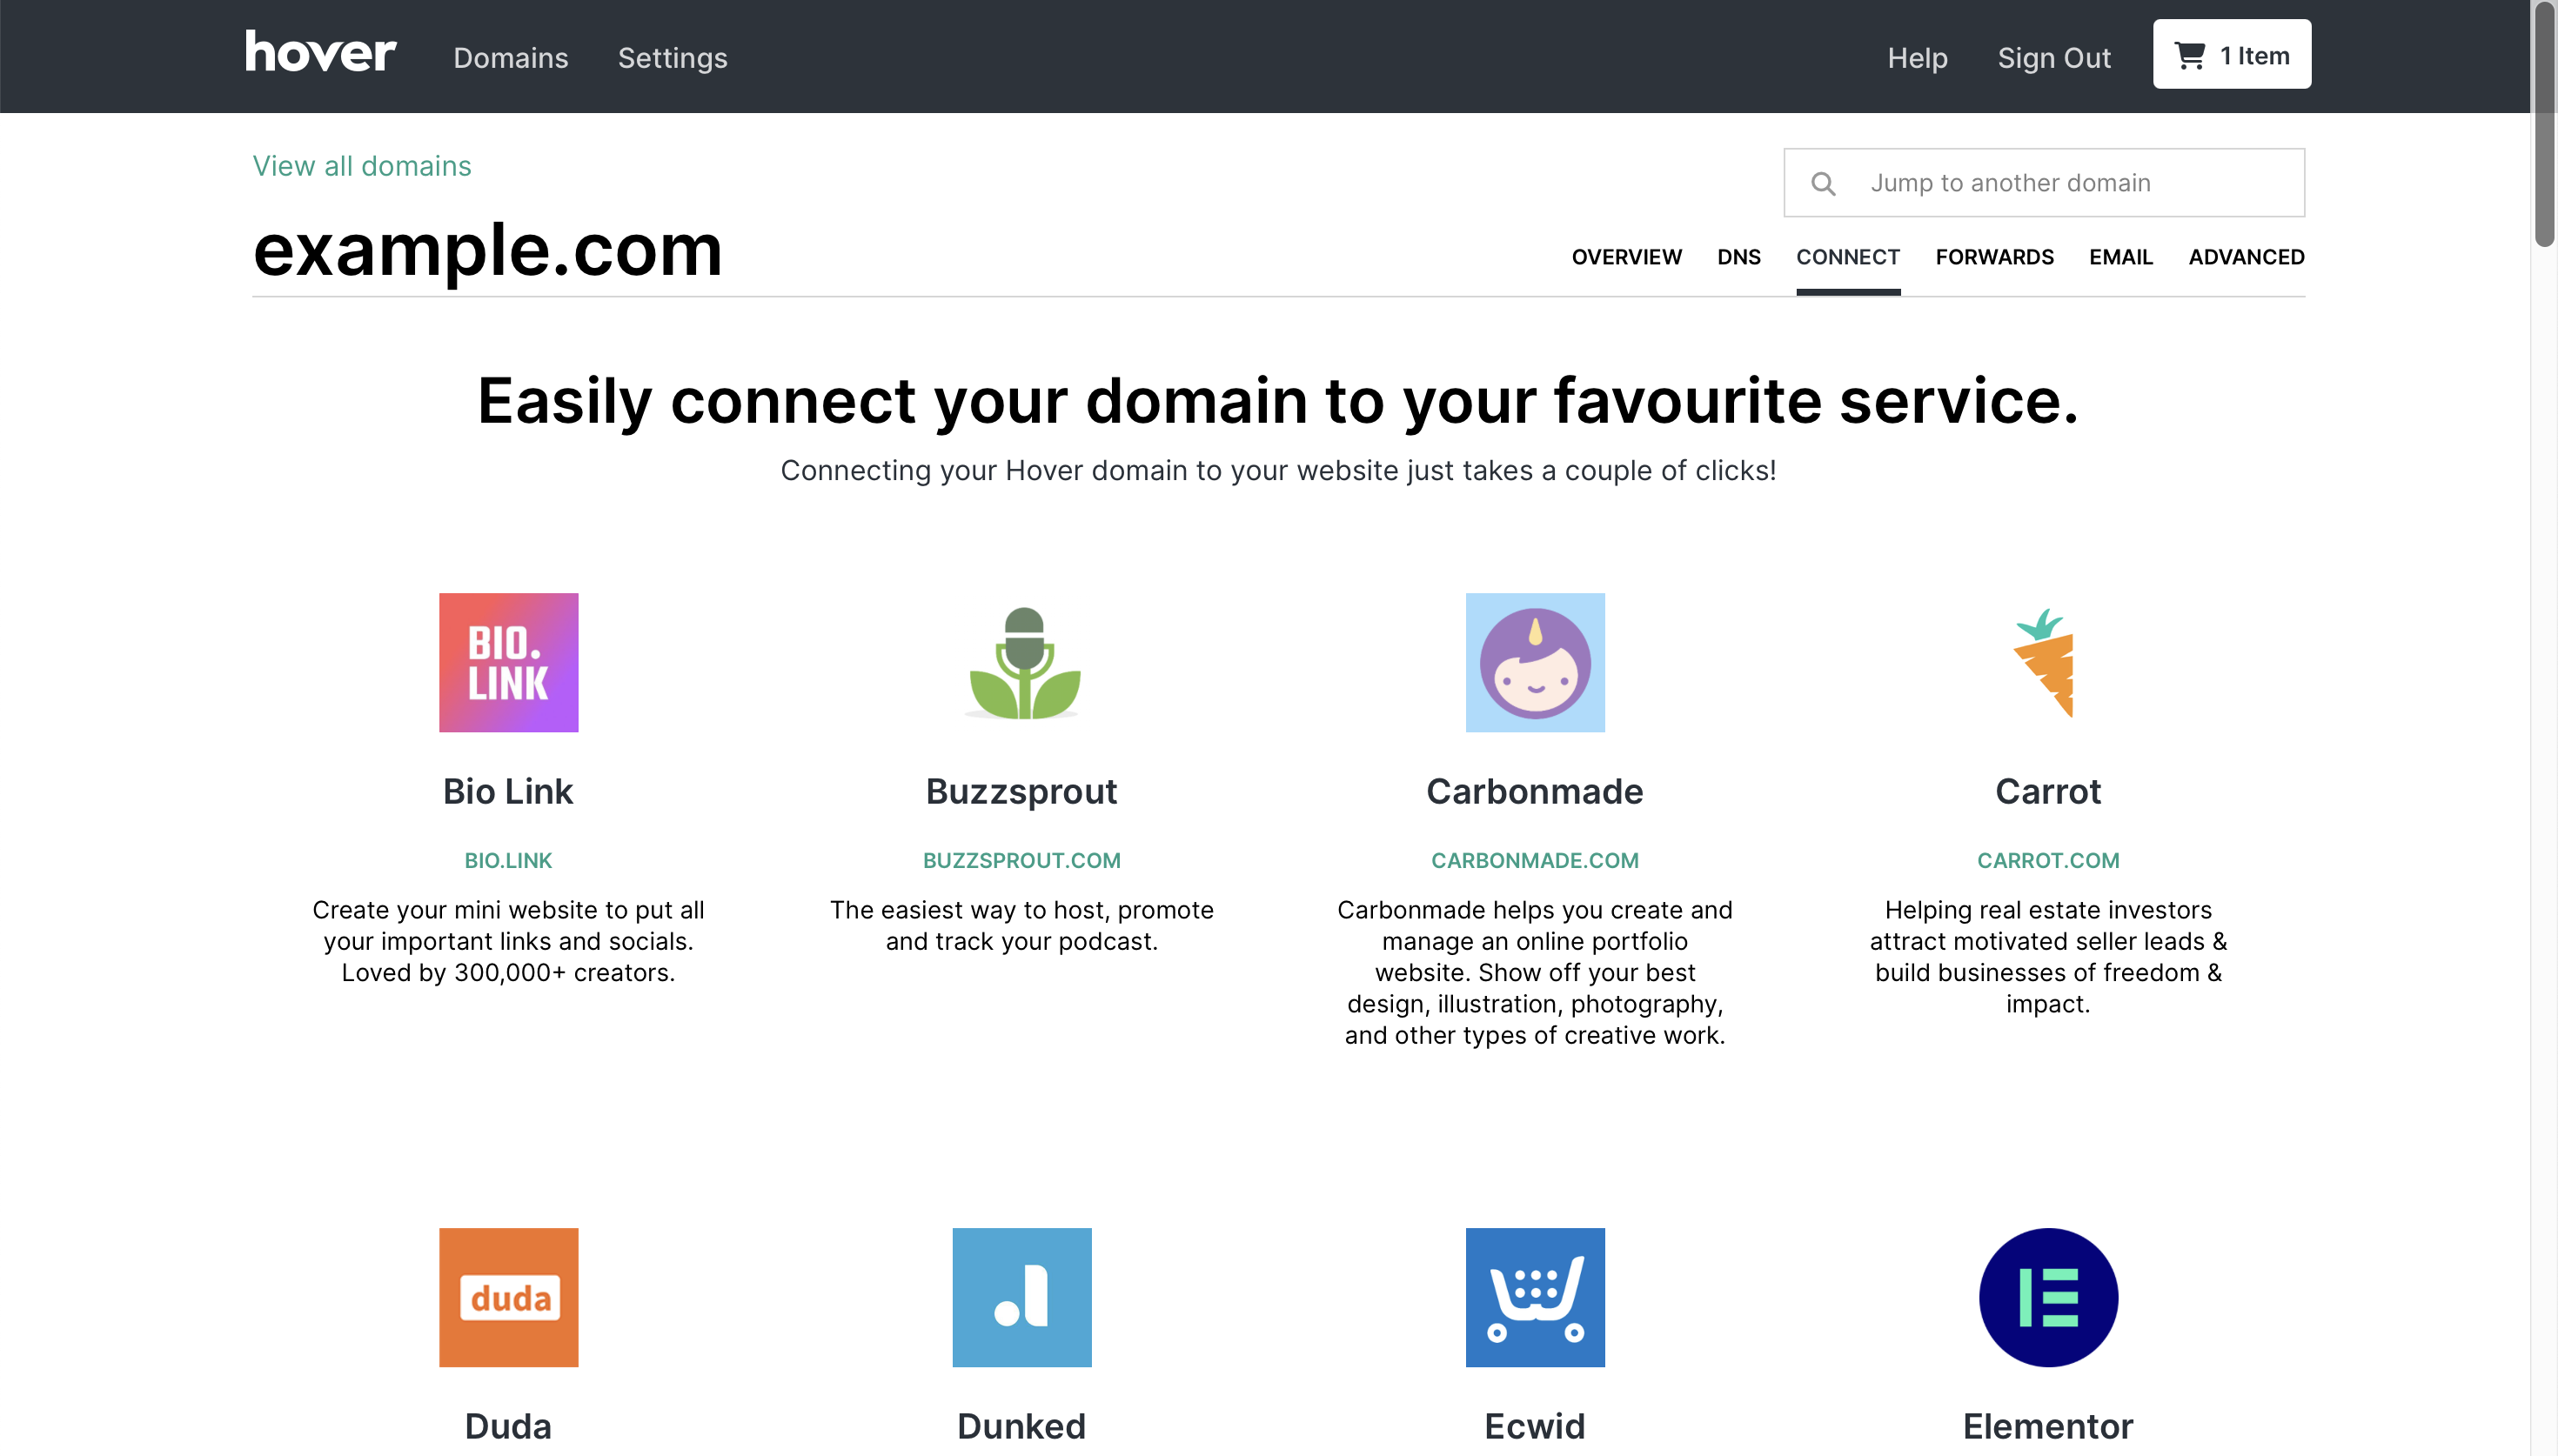Click View all domains link
The height and width of the screenshot is (1456, 2558).
pyautogui.click(x=361, y=166)
